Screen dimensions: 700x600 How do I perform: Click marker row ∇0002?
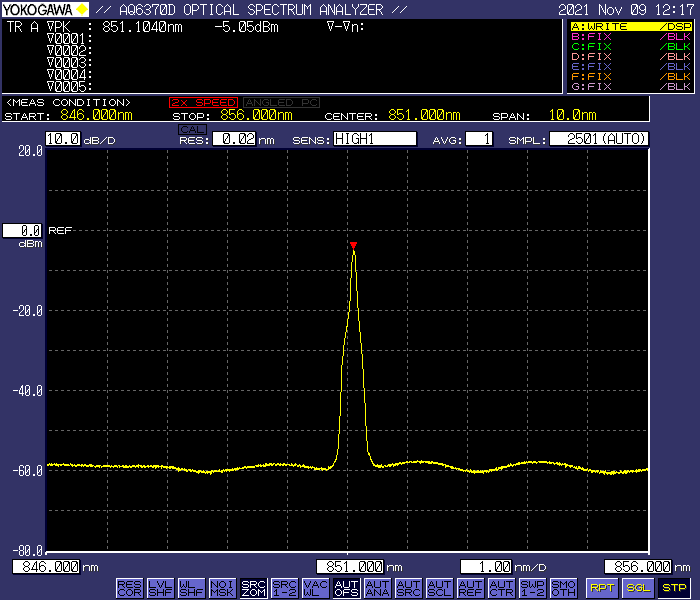(70, 51)
